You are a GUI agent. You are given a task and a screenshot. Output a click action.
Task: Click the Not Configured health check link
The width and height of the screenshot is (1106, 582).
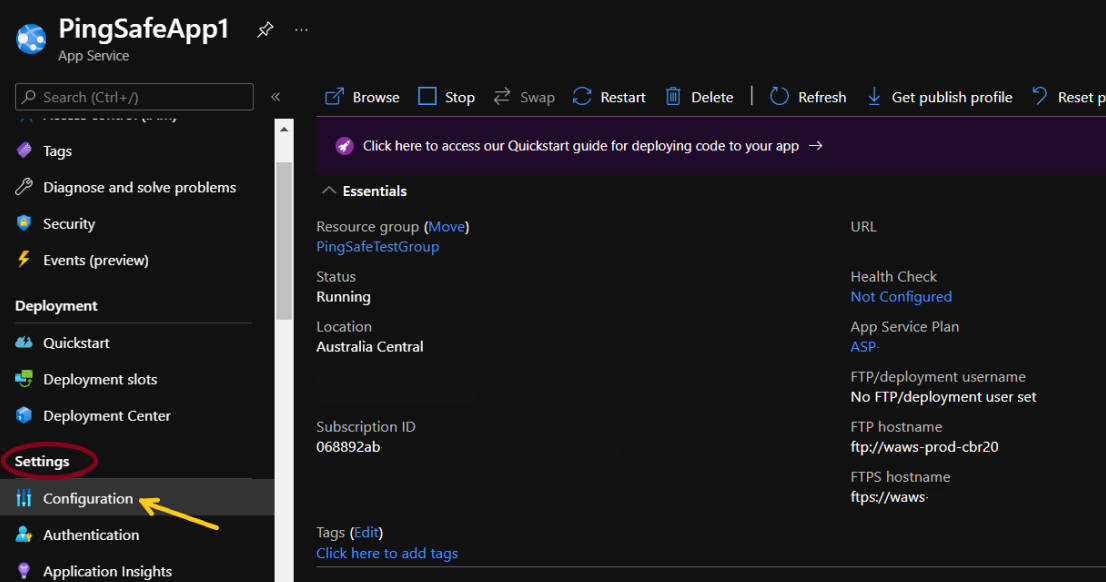pos(900,297)
